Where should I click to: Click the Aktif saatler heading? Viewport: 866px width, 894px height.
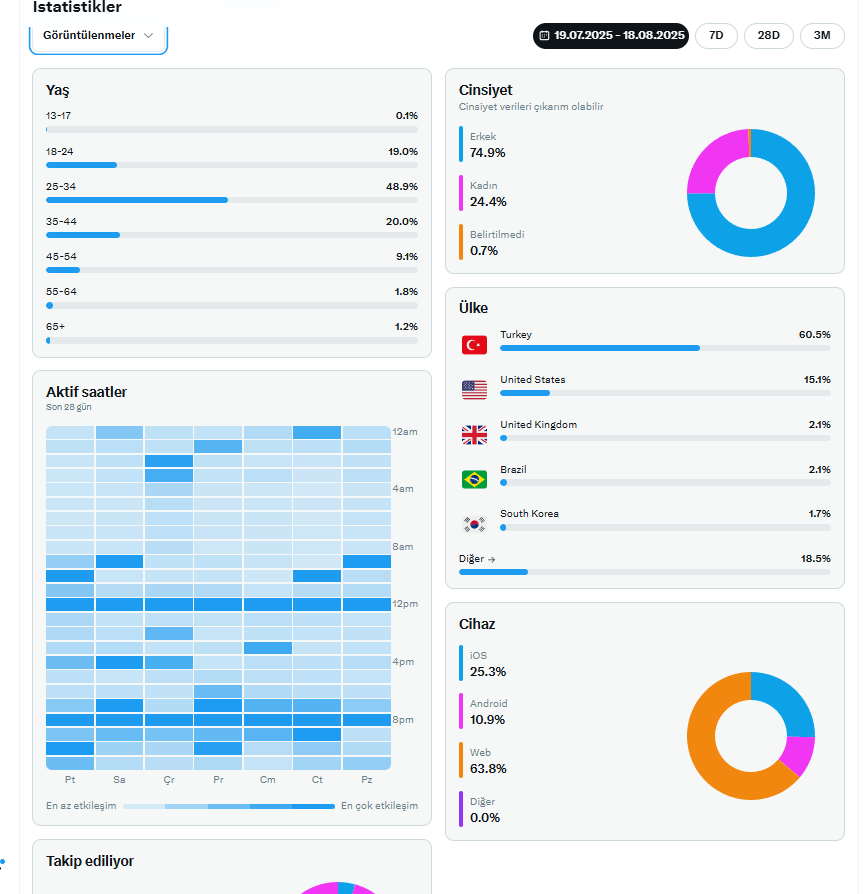[87, 392]
